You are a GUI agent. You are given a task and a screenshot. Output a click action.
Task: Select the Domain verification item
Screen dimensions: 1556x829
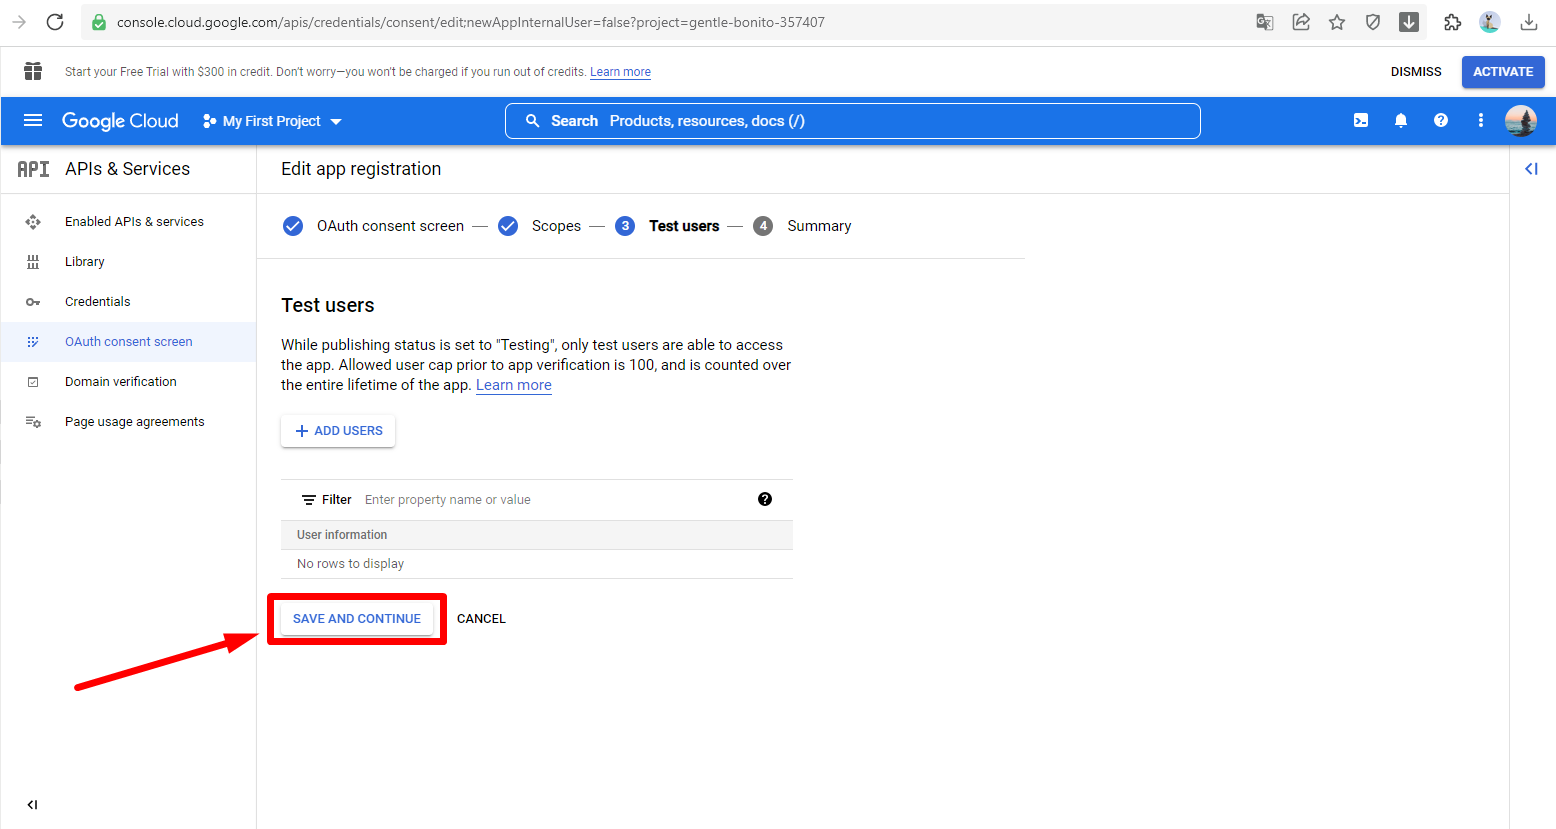point(121,382)
